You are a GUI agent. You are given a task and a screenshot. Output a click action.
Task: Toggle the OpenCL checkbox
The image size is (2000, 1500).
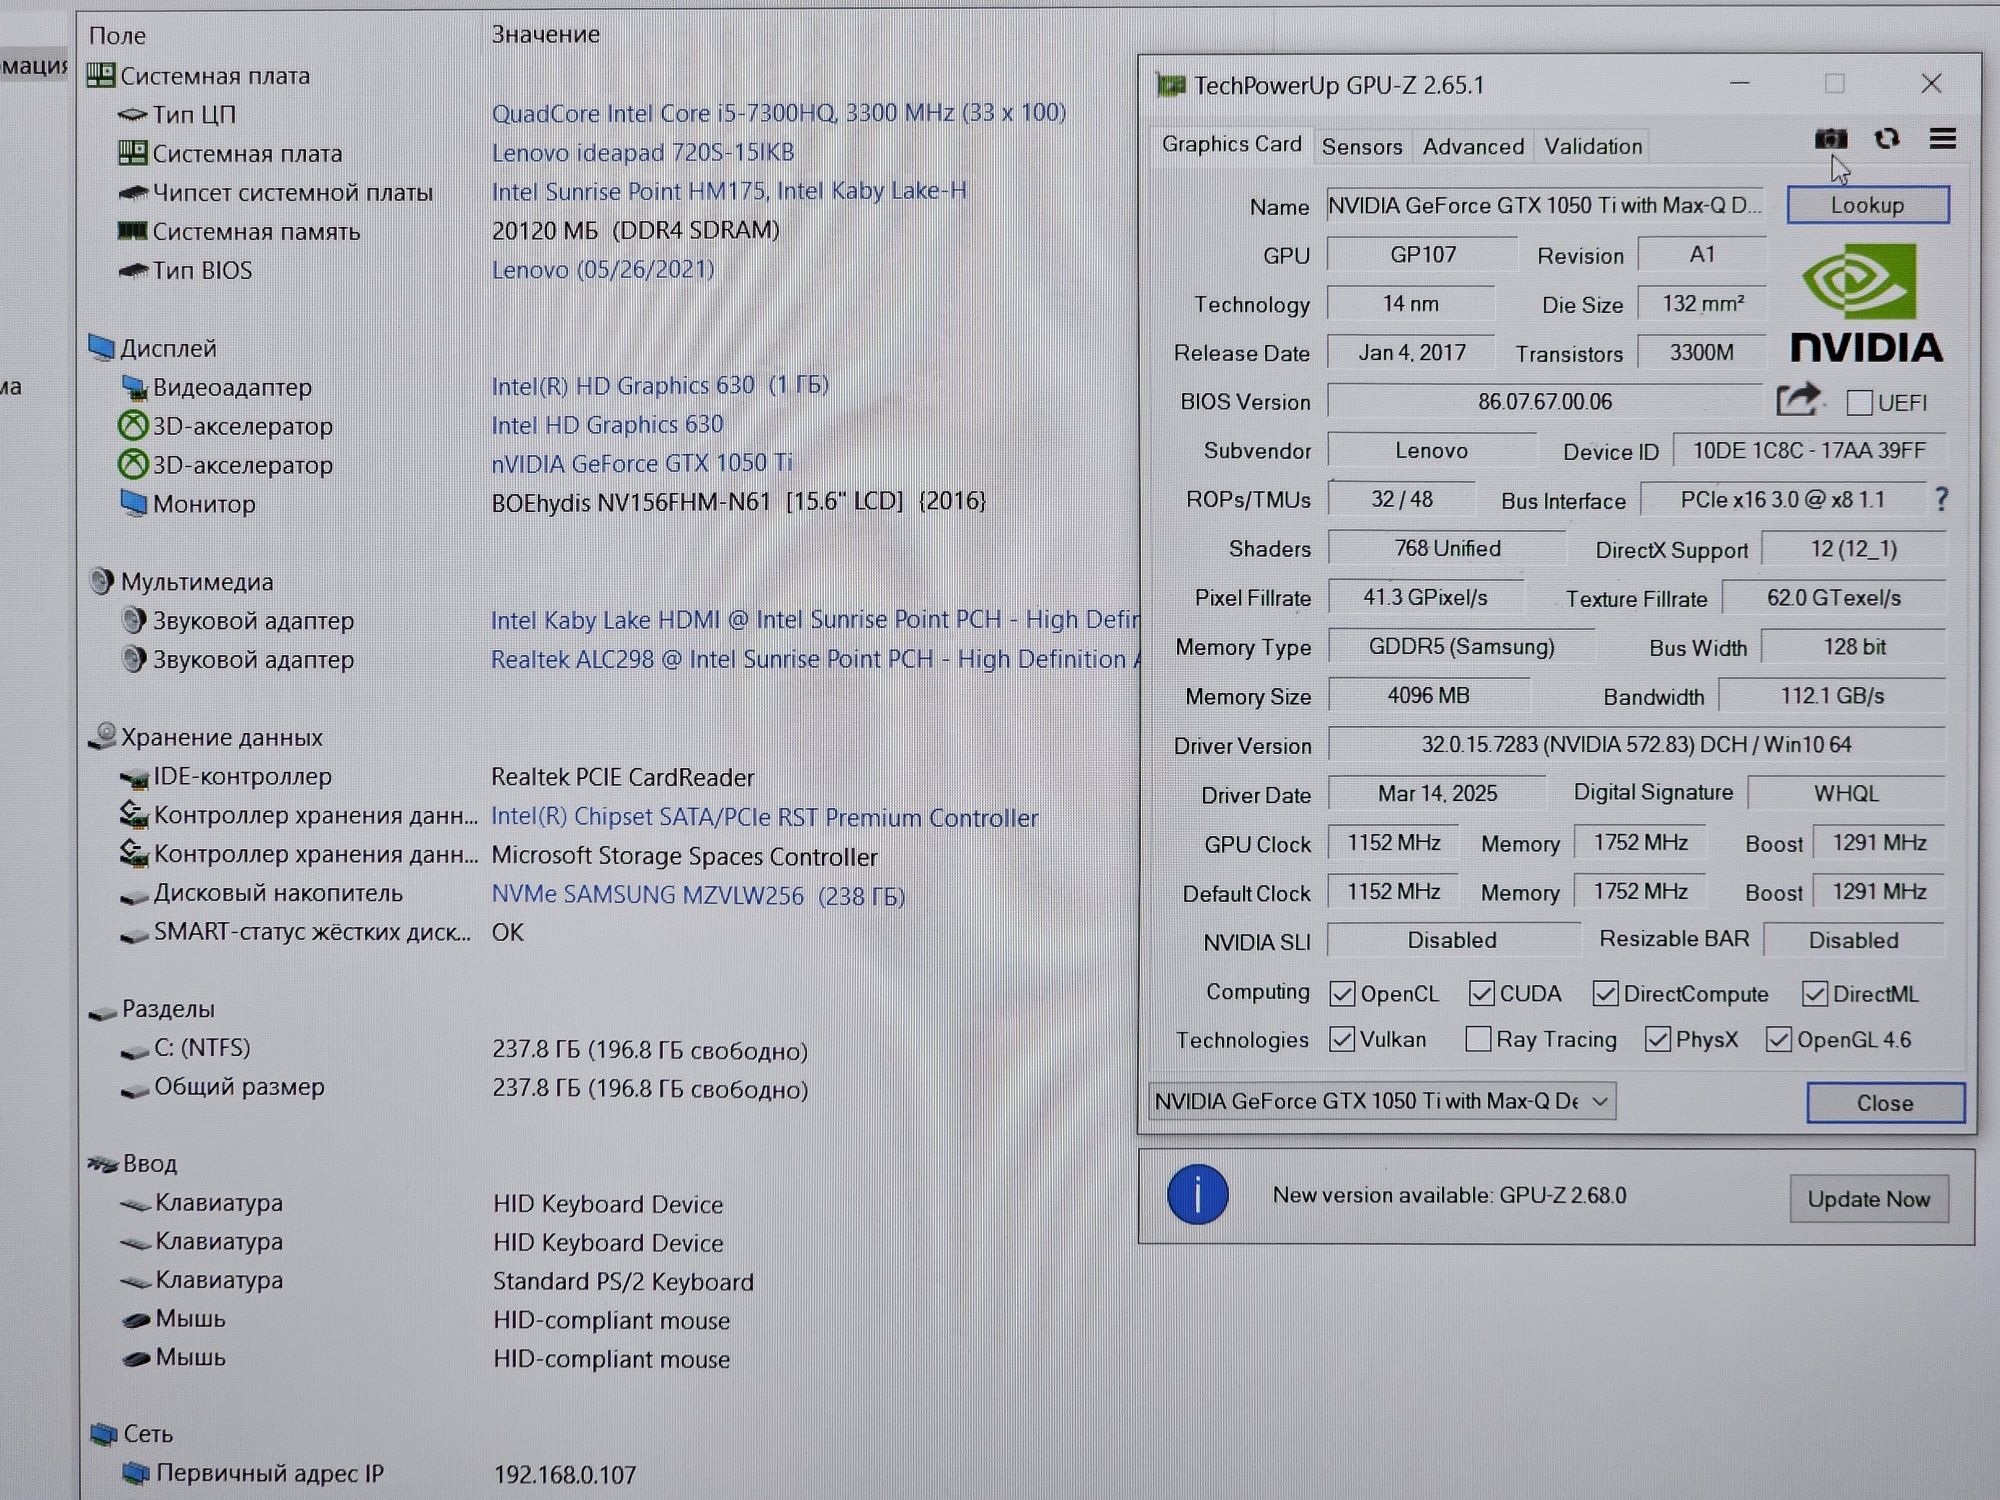[1342, 993]
